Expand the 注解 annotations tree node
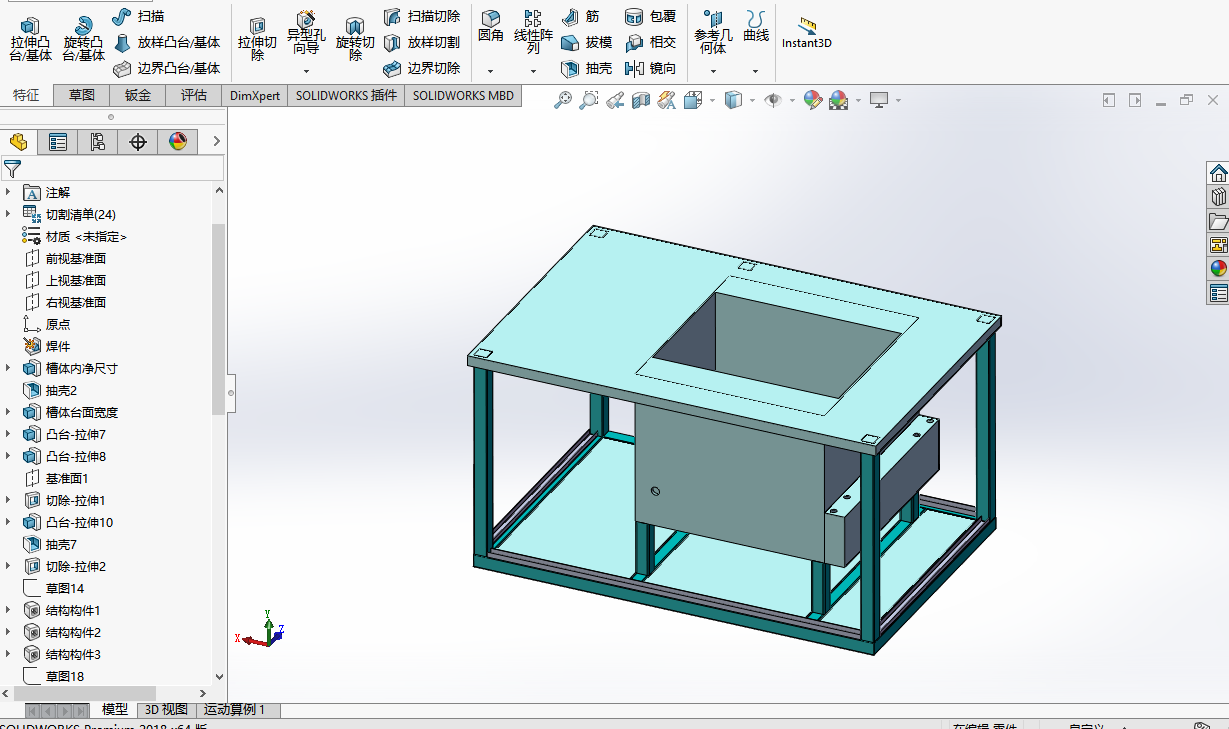 coord(9,192)
